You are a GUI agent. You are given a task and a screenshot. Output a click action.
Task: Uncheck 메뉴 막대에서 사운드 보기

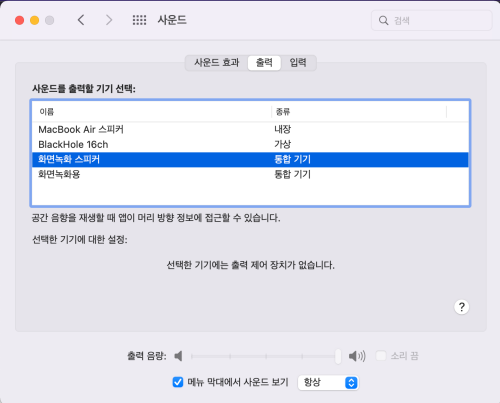coord(178,382)
